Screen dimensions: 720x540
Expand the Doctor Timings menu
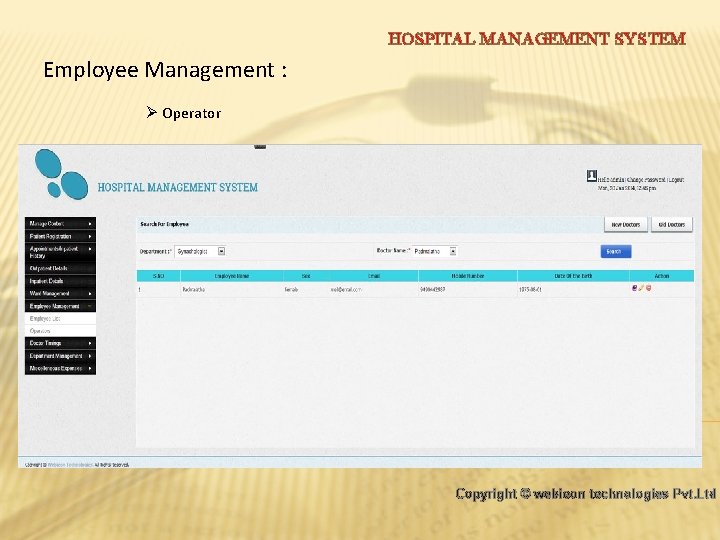tap(60, 343)
